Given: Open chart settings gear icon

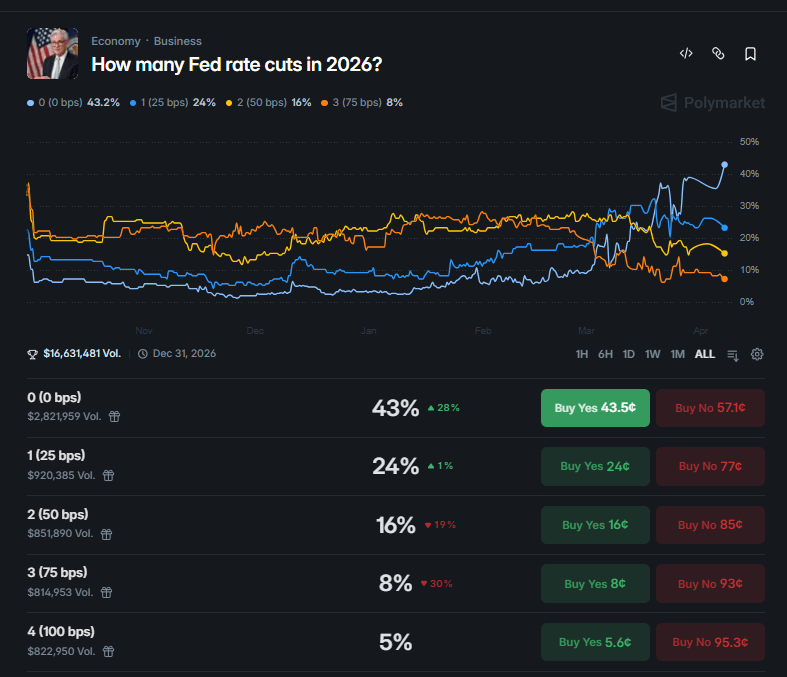Looking at the screenshot, I should 757,354.
